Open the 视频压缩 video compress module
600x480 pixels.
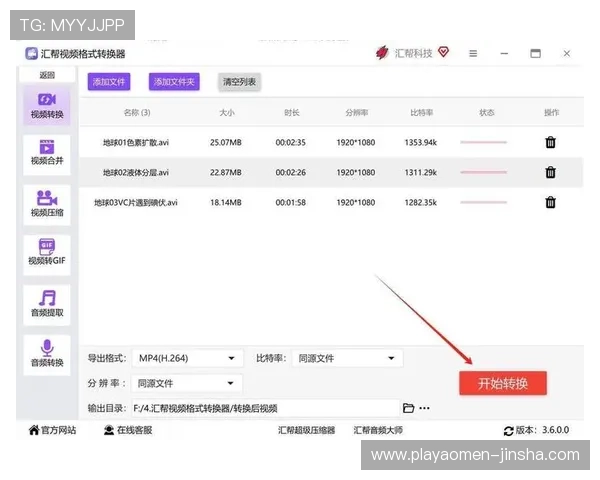click(x=47, y=205)
